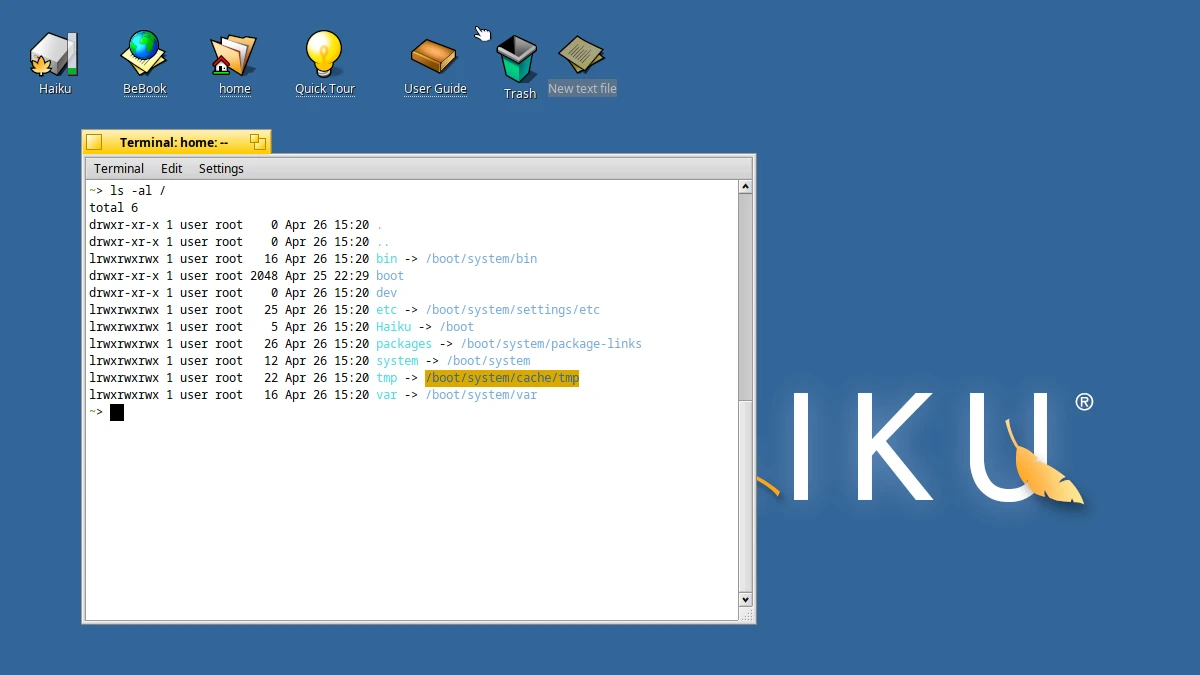Screen dimensions: 1200x675
Task: Click the scrollbar up arrow in Terminal
Action: tap(745, 185)
